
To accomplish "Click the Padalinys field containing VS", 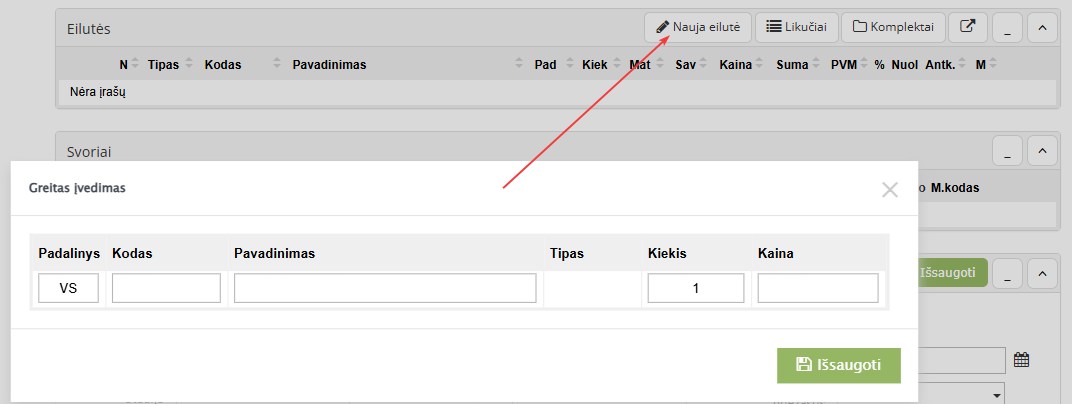I will (69, 289).
